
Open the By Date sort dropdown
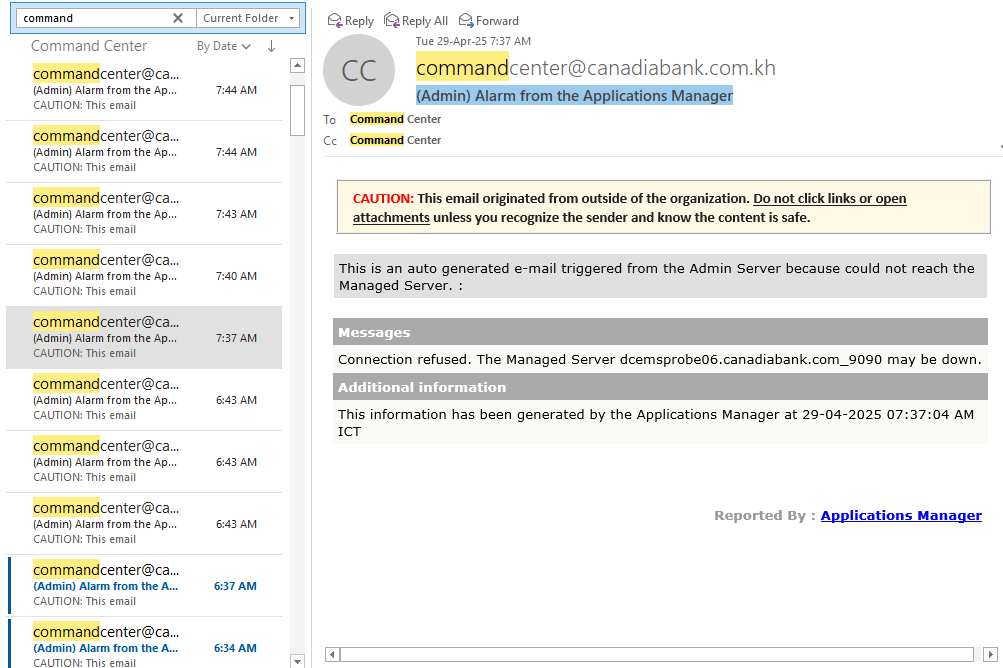pos(223,46)
